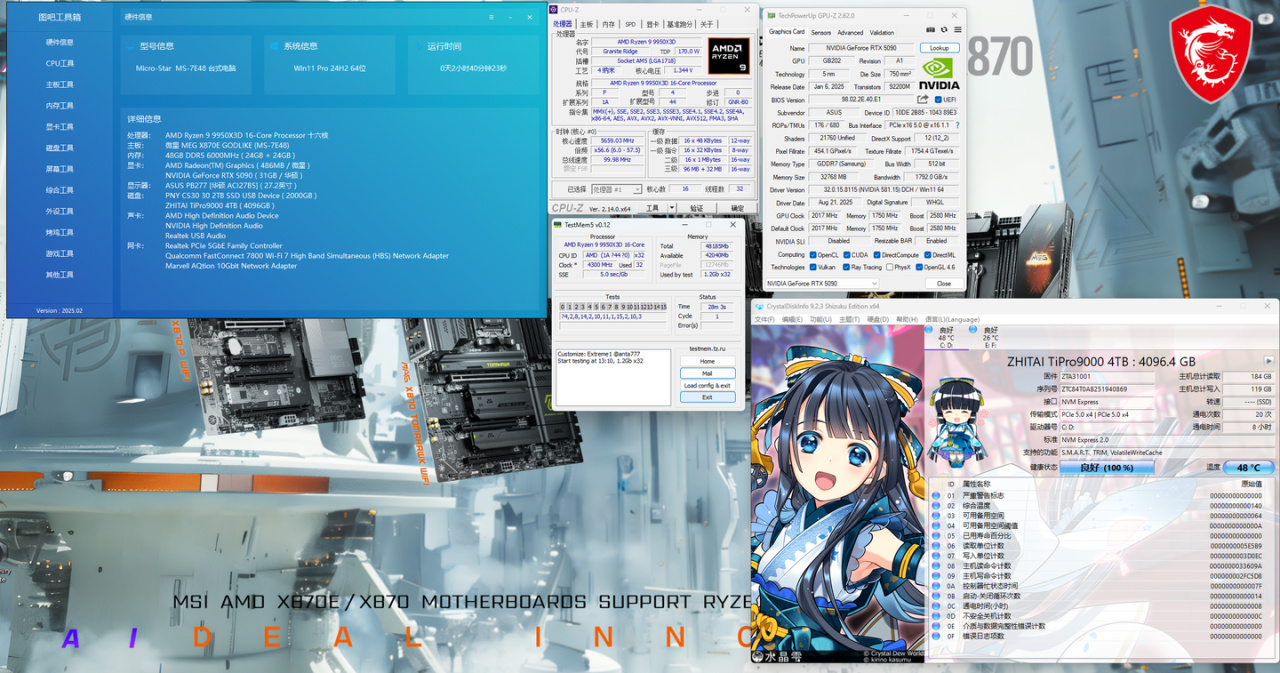Switch to the Sensors tab in GPU-Z
The height and width of the screenshot is (673, 1280).
(x=820, y=32)
